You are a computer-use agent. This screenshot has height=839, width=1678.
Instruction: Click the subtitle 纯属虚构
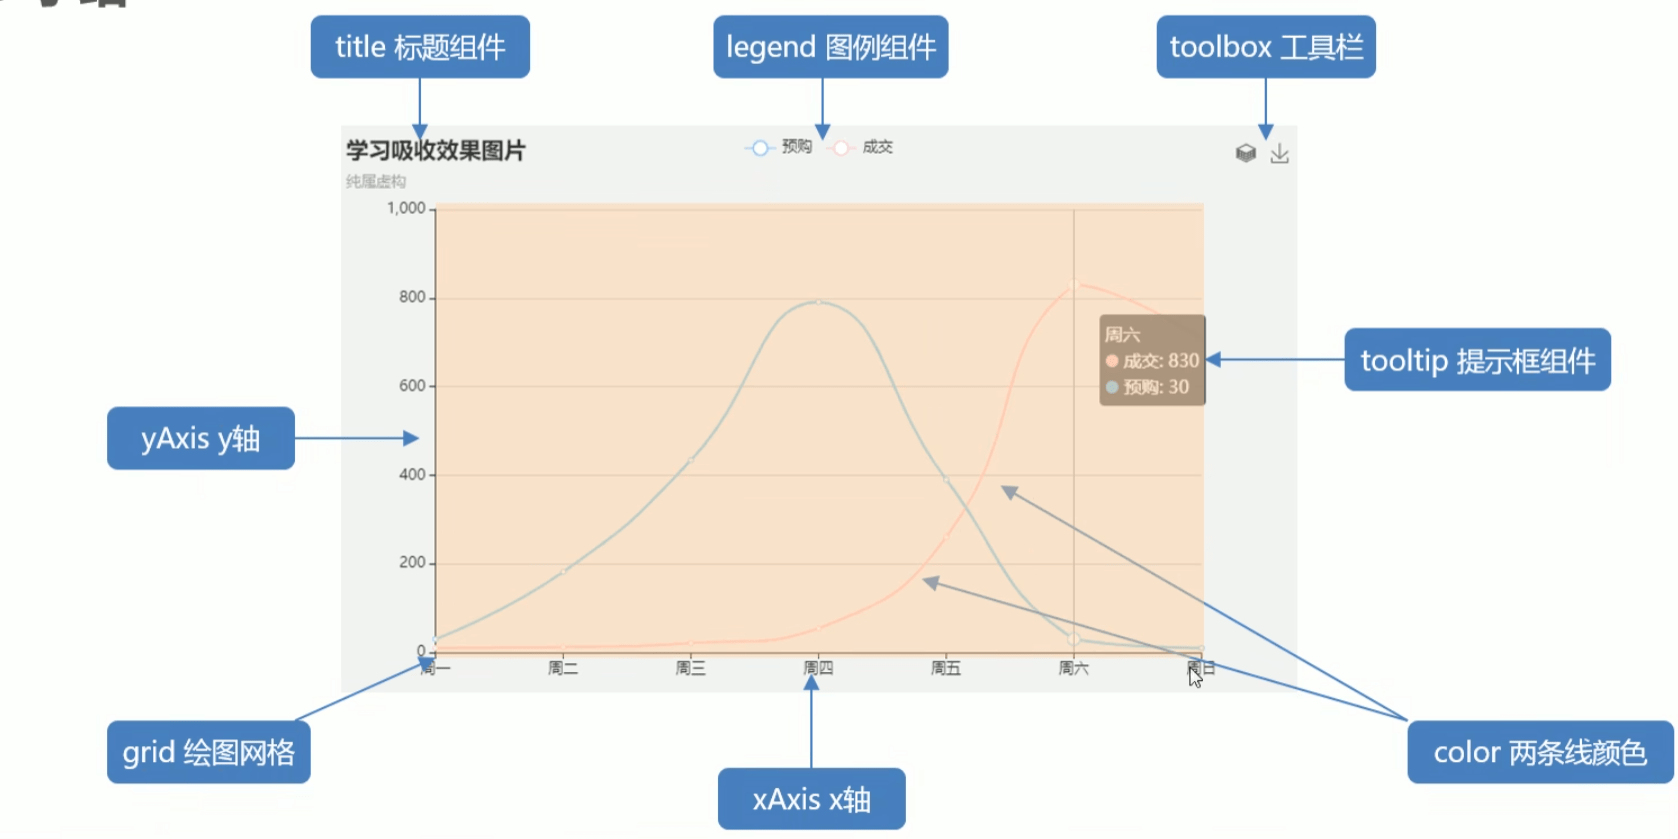point(376,181)
